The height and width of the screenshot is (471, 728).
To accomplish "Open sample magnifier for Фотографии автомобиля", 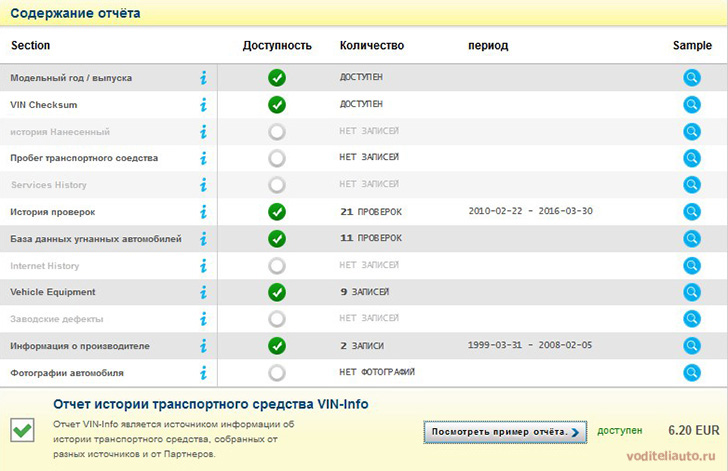I will [691, 373].
